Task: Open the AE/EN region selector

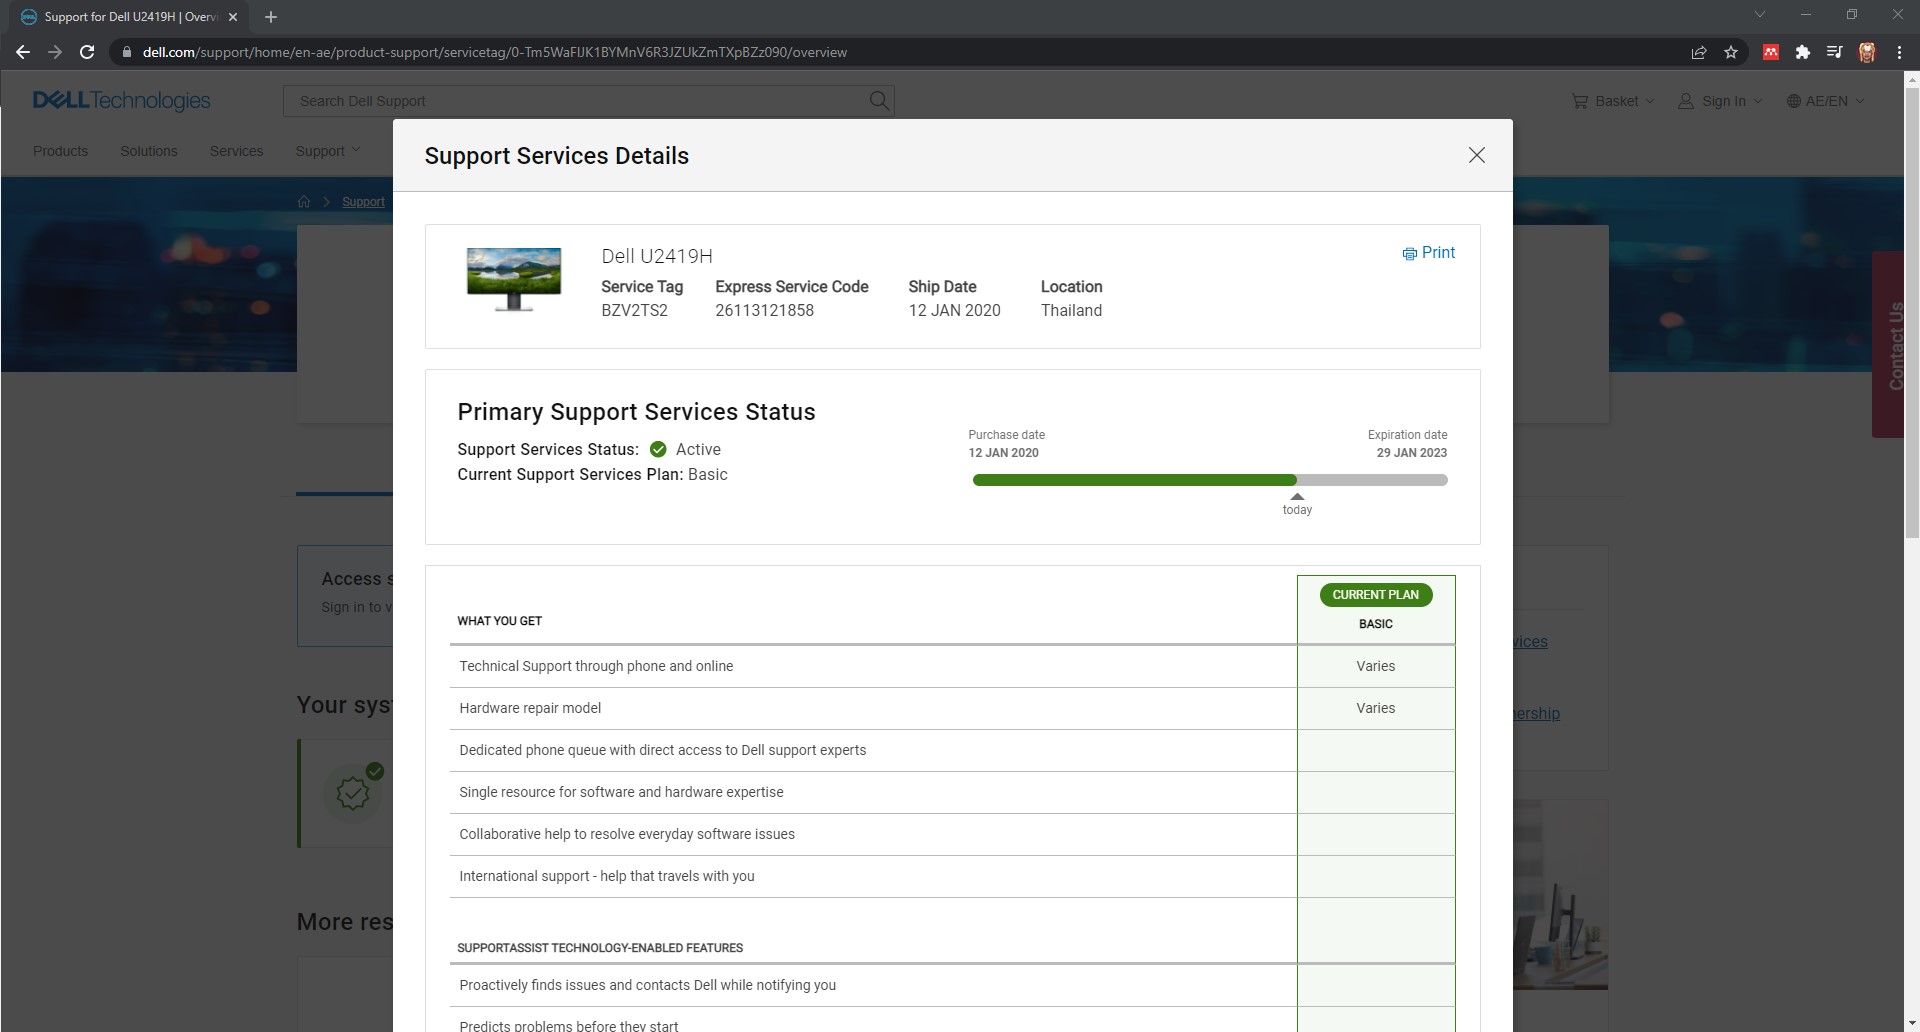Action: click(1826, 101)
